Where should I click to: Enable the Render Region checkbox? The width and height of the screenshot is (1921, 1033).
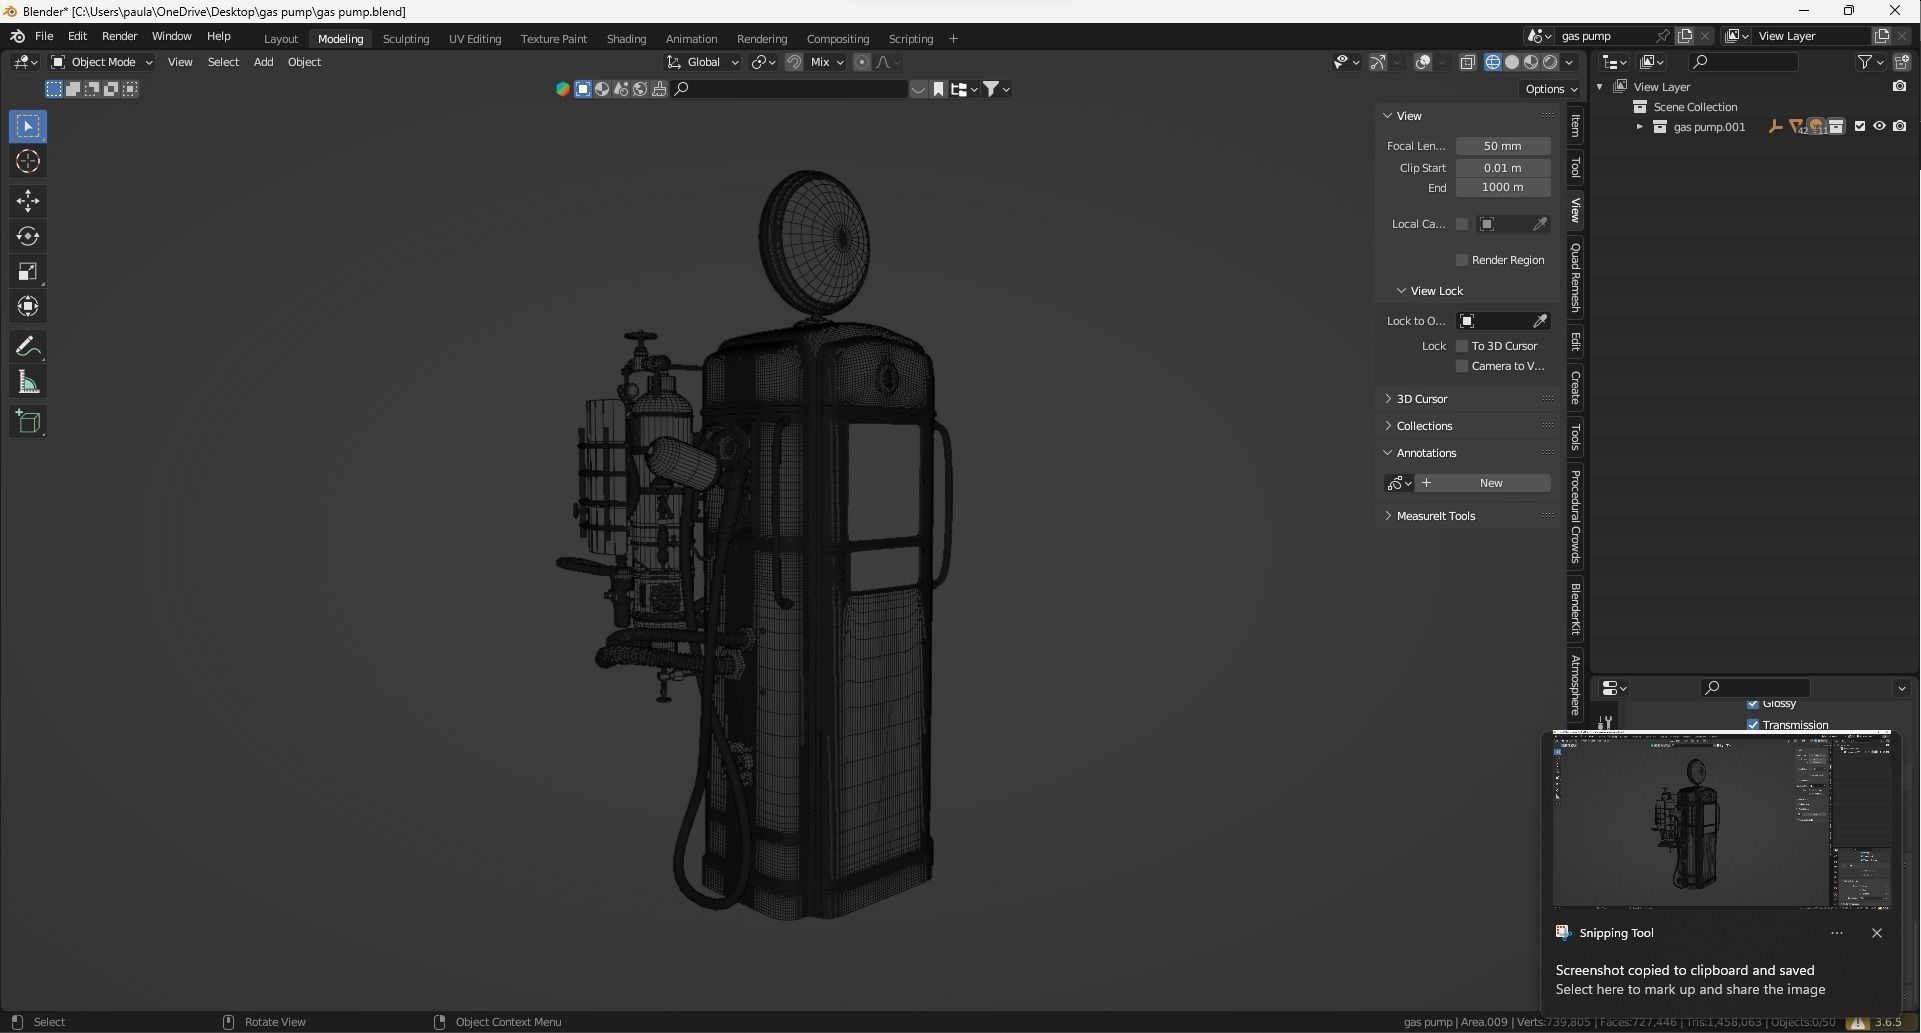tap(1462, 260)
